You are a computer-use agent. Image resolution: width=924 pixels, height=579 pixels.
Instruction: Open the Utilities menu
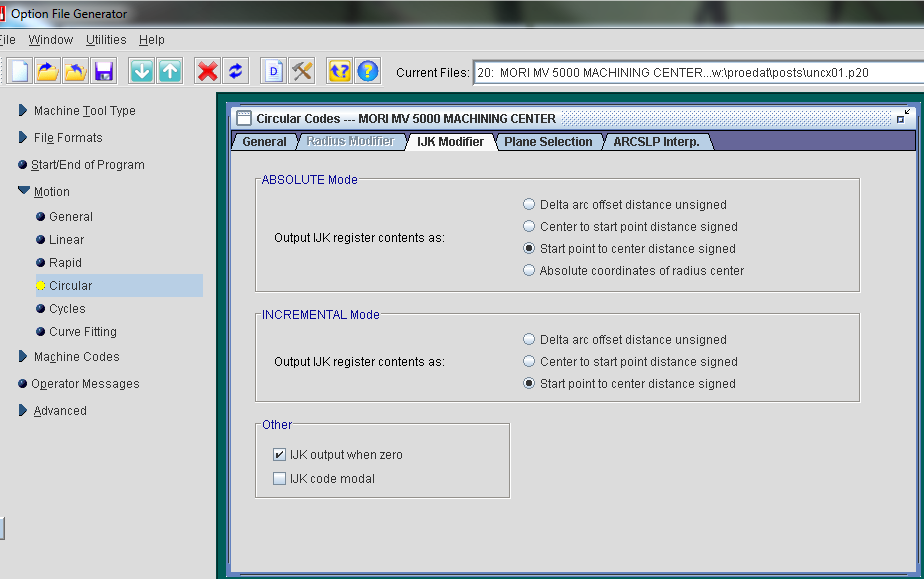[106, 39]
